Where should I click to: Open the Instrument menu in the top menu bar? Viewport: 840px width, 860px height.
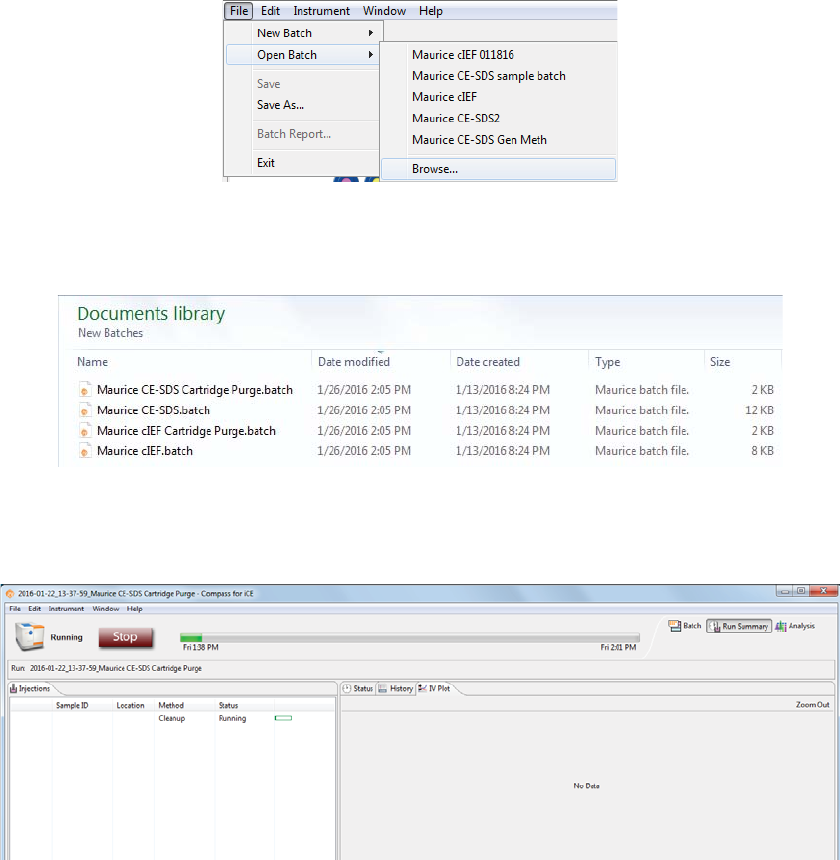321,11
